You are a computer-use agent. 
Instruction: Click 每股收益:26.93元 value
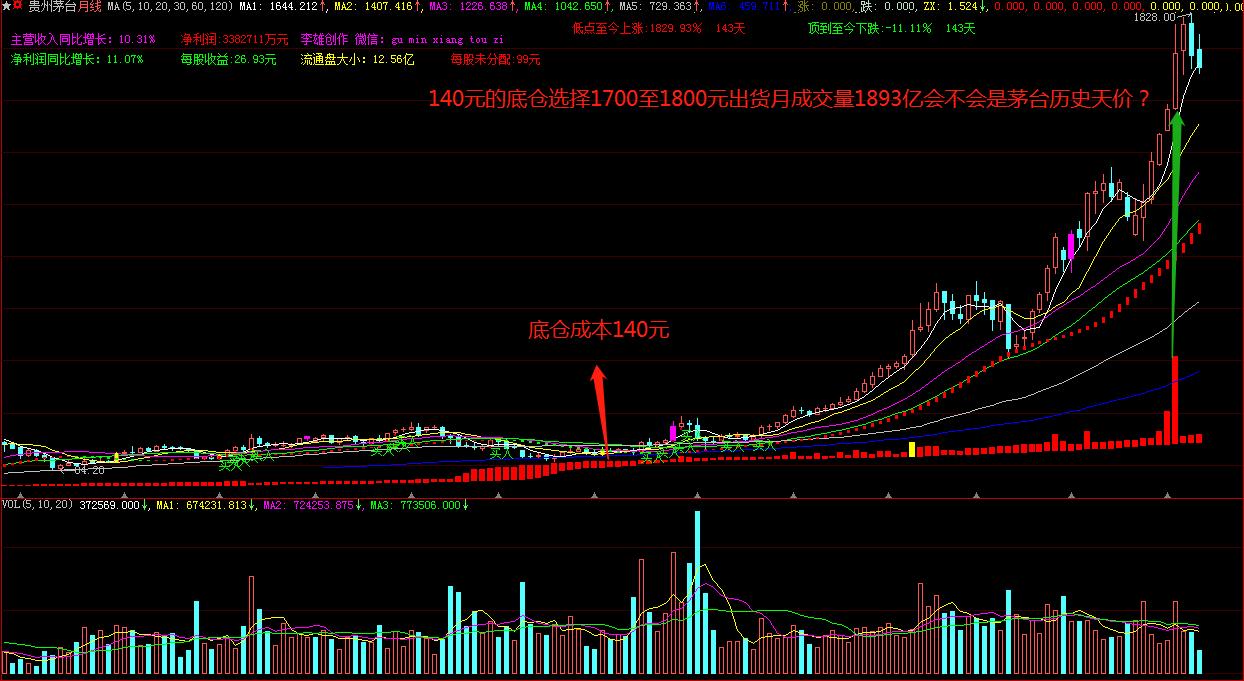pos(229,60)
